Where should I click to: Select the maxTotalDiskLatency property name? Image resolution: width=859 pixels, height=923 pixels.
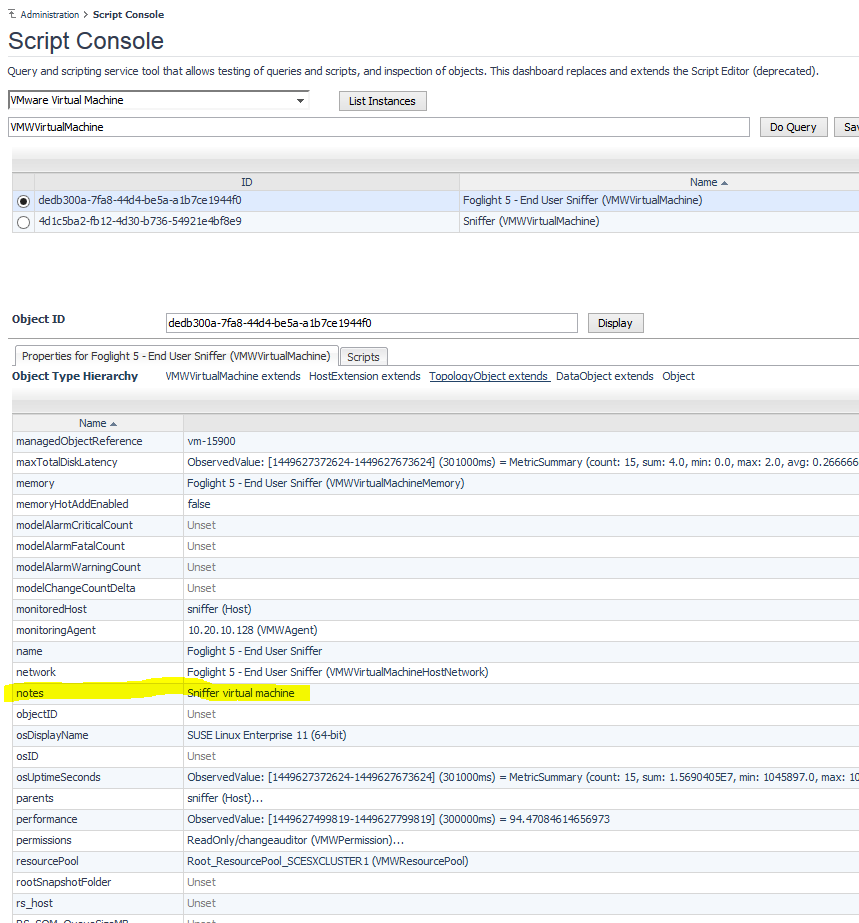tap(67, 462)
